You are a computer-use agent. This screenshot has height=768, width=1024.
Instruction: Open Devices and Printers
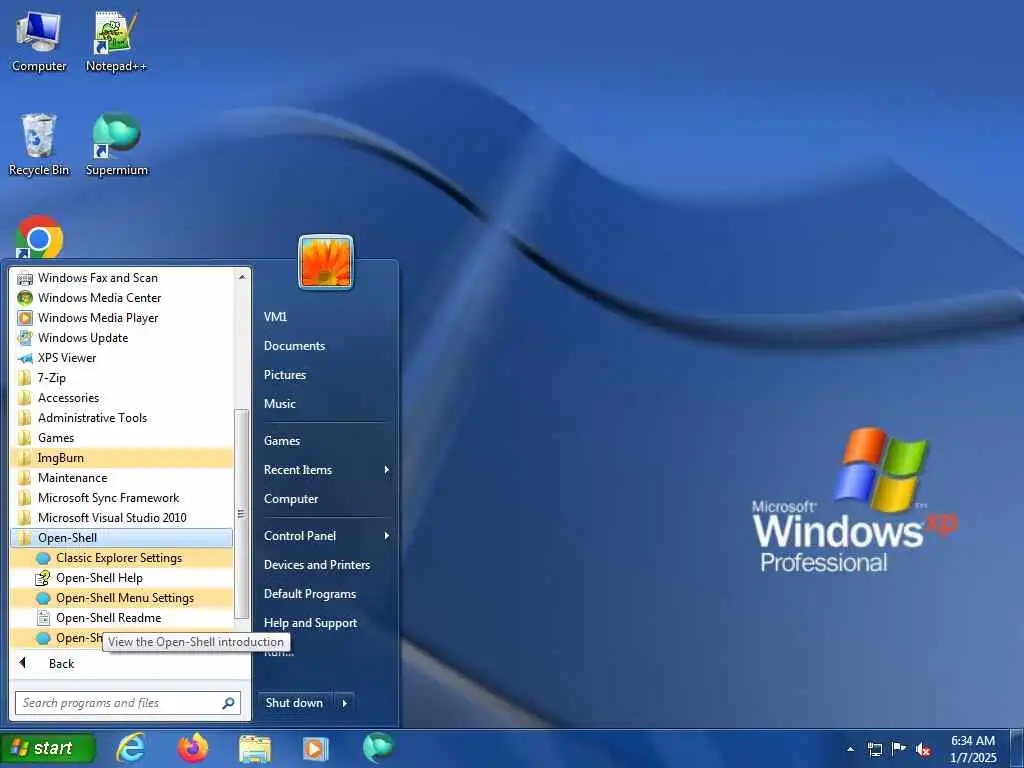tap(317, 565)
